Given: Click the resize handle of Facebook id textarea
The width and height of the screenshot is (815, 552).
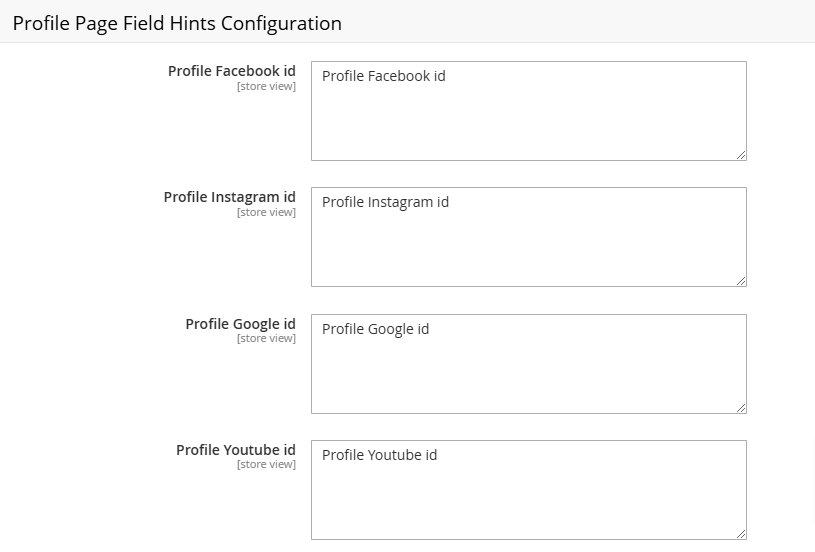Looking at the screenshot, I should coord(741,155).
